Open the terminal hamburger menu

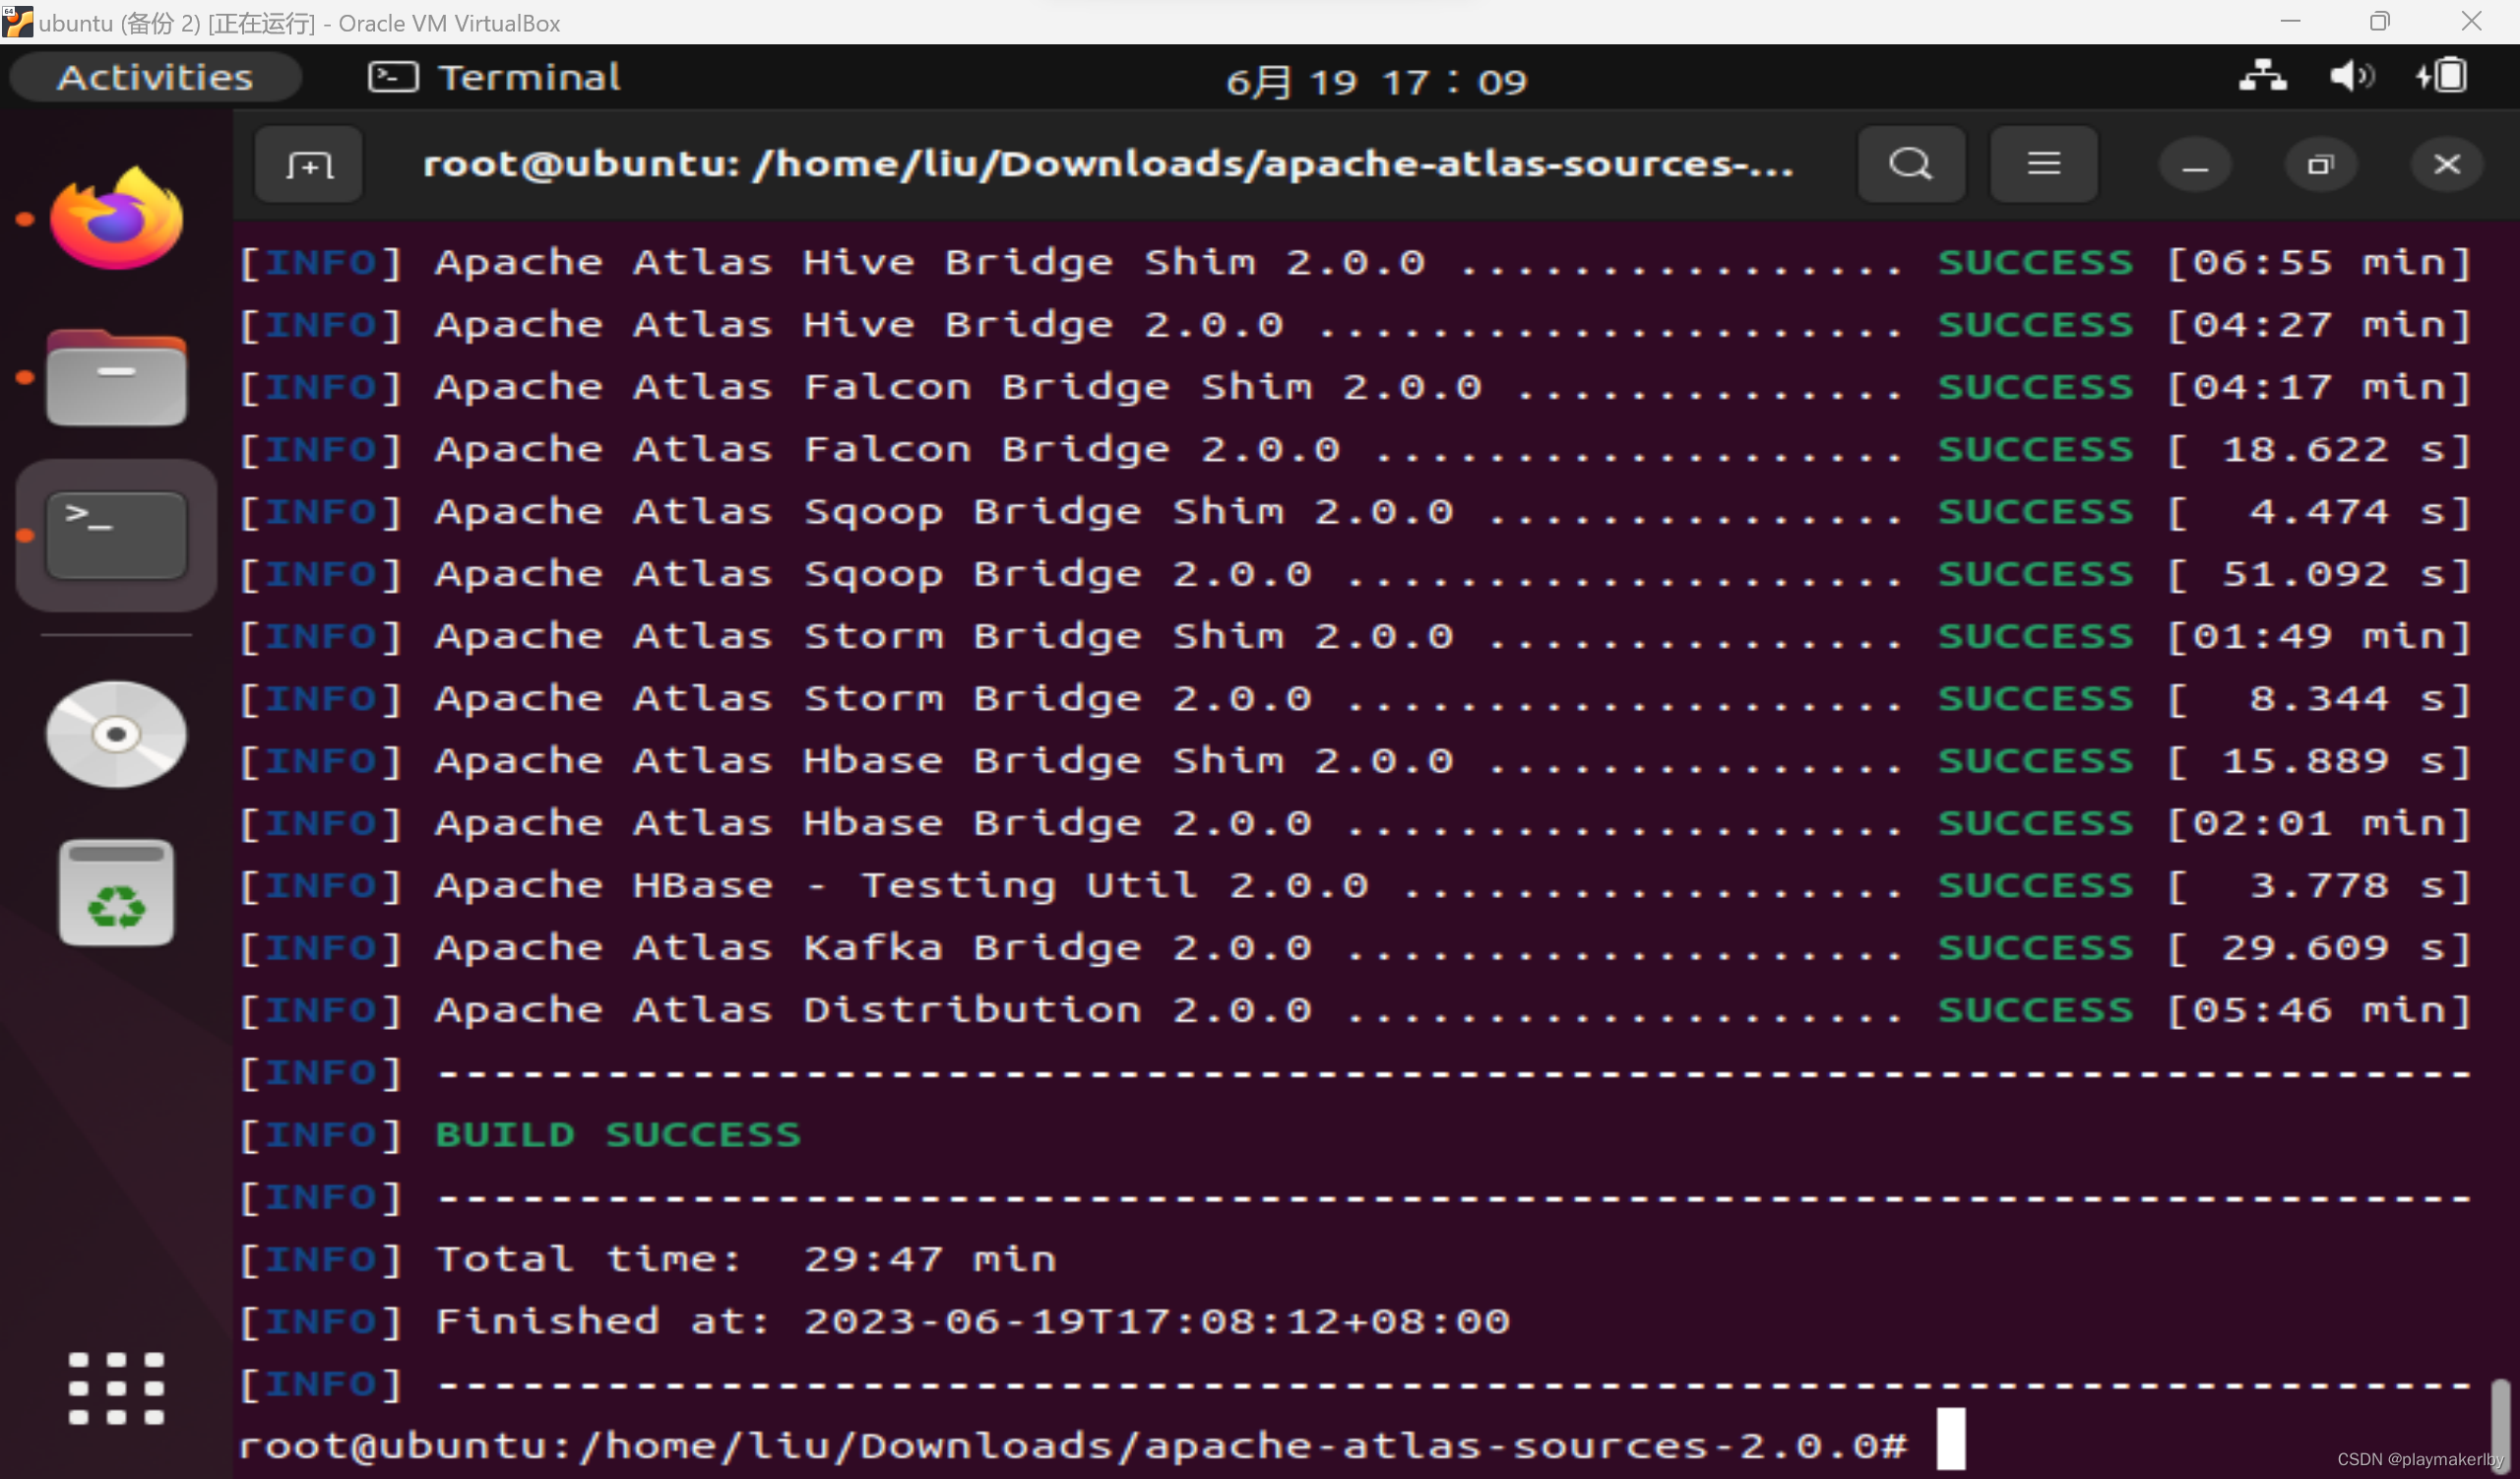[x=2043, y=164]
